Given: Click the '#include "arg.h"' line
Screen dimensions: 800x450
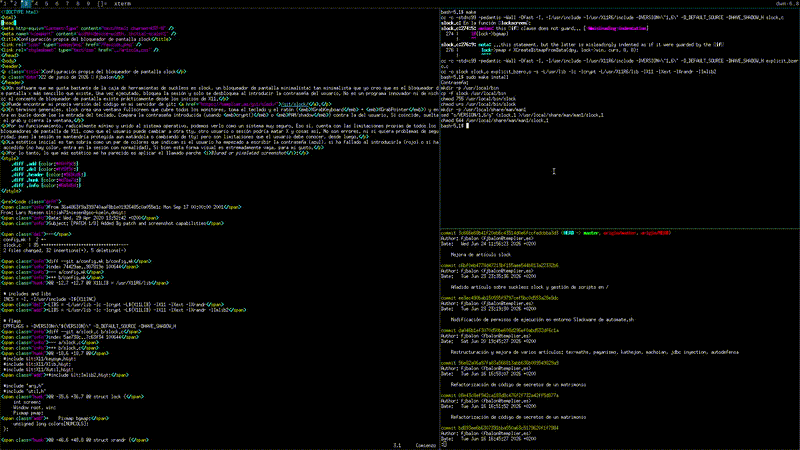Looking at the screenshot, I should pos(23,386).
